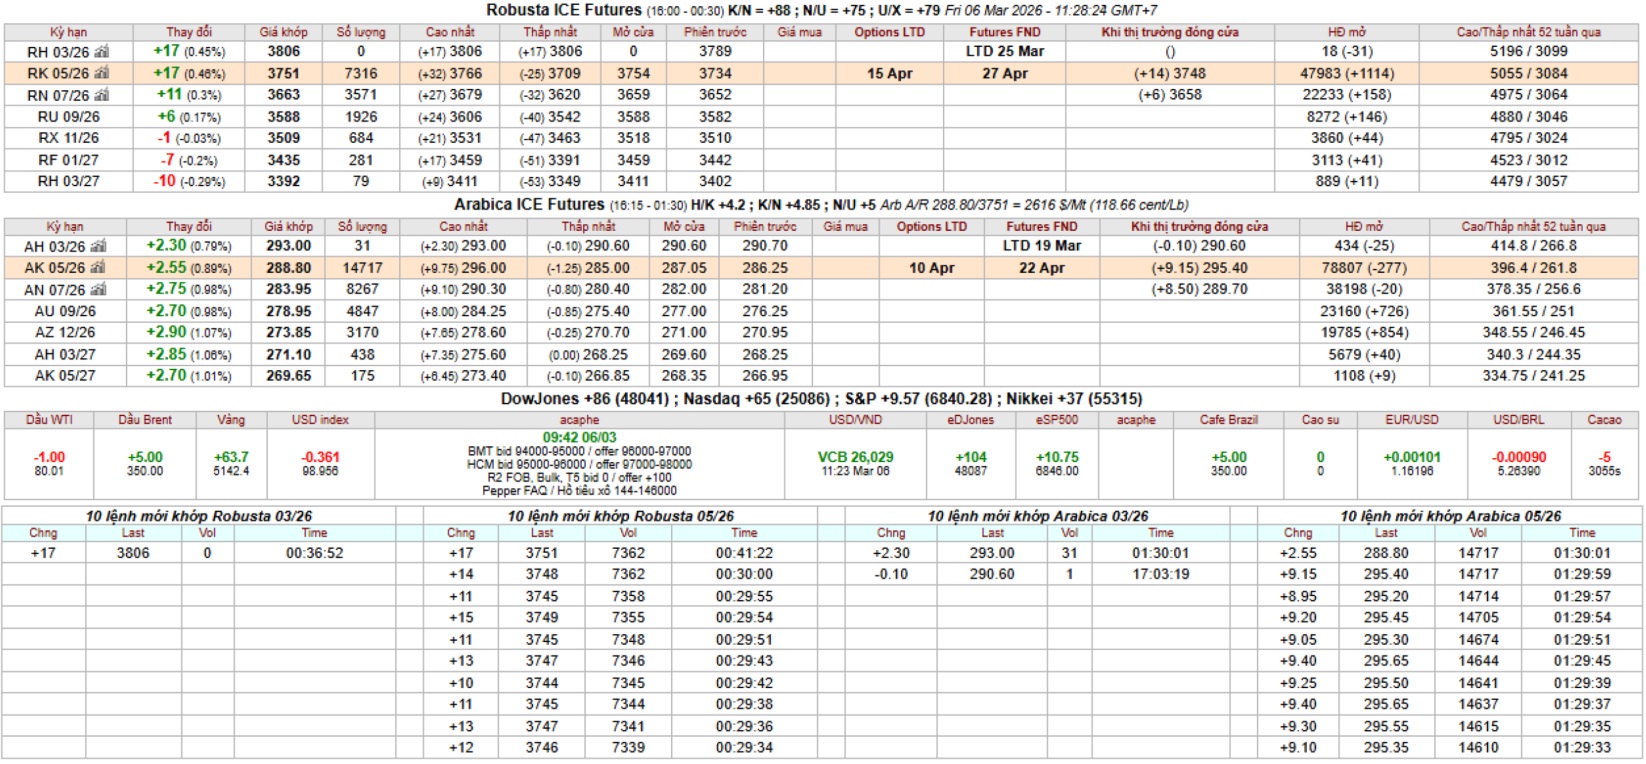Click the "22 Apr" futures FND date
Viewport: 1646px width, 764px height.
[1042, 268]
